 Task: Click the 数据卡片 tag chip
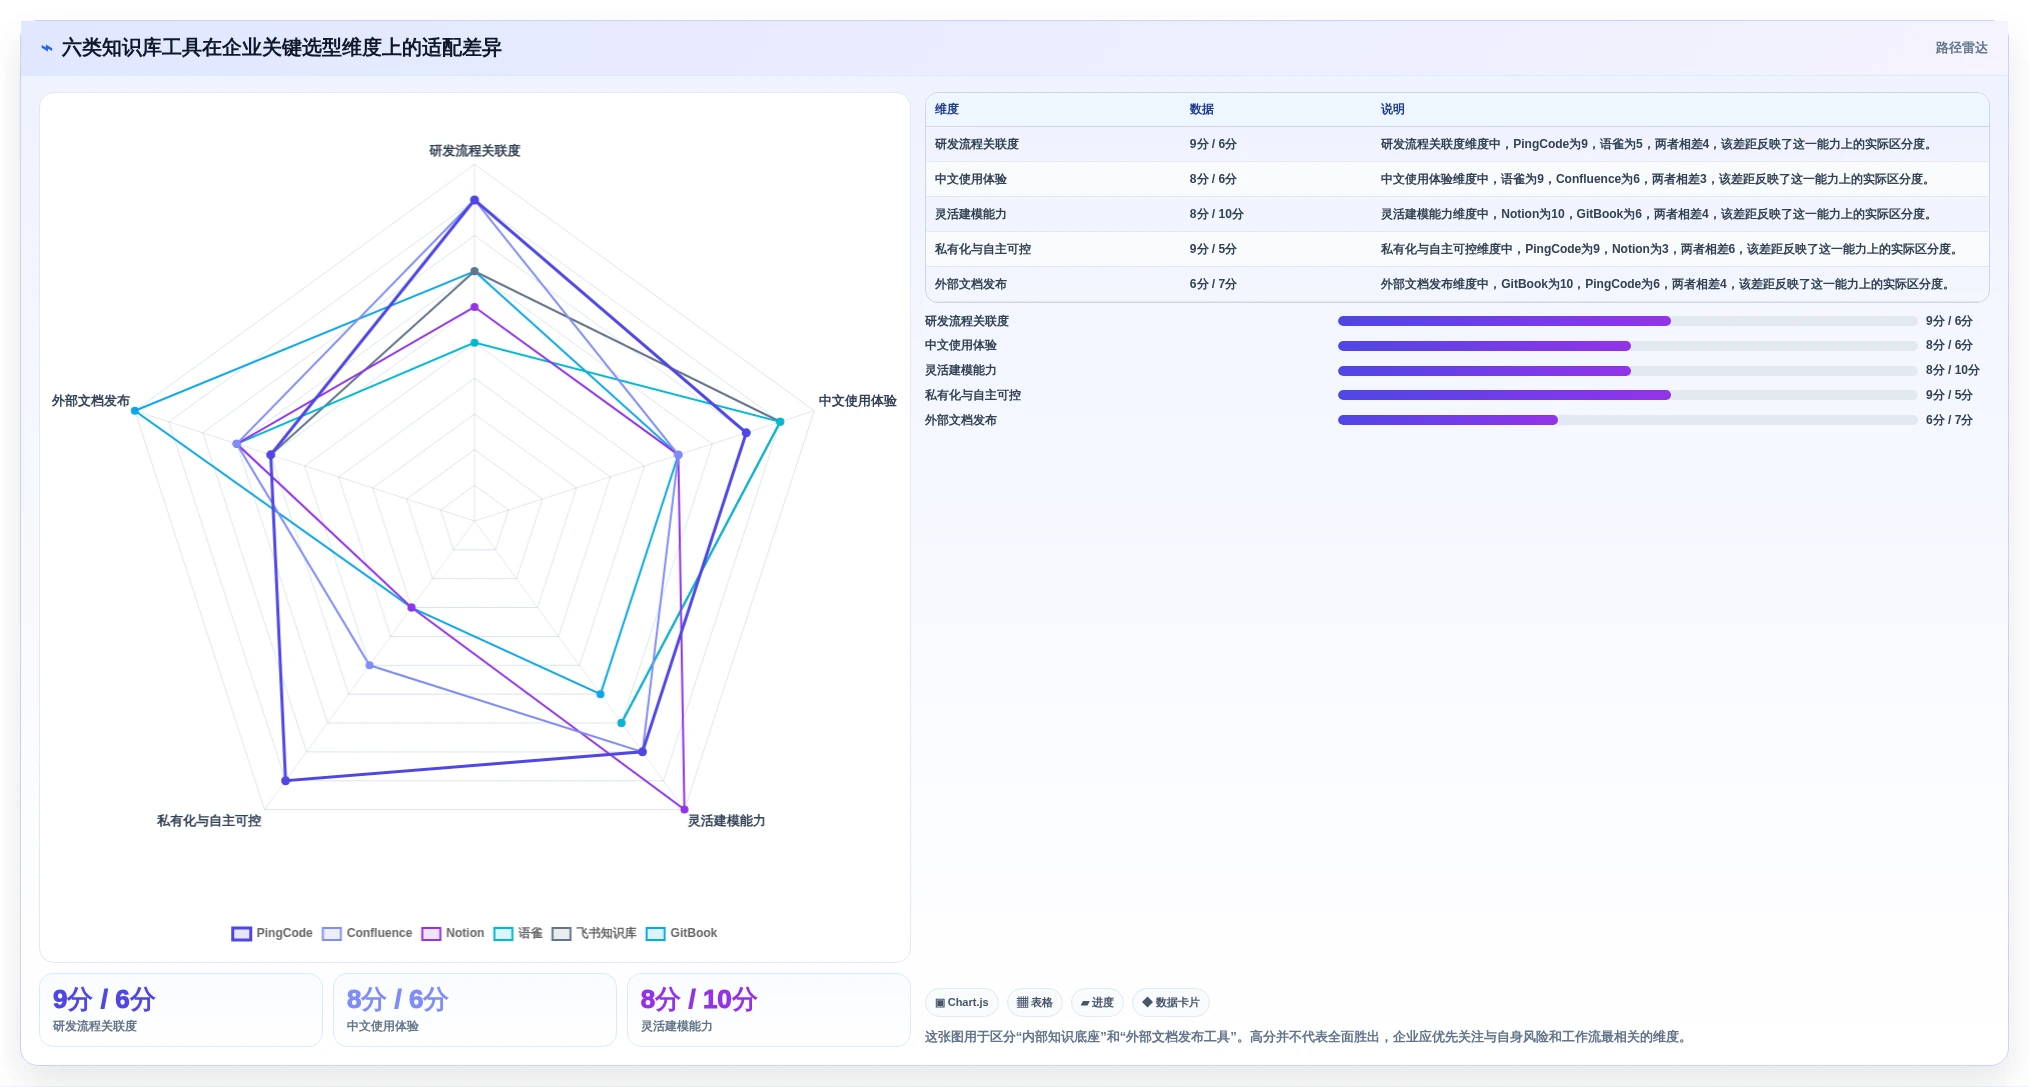pos(1171,1003)
